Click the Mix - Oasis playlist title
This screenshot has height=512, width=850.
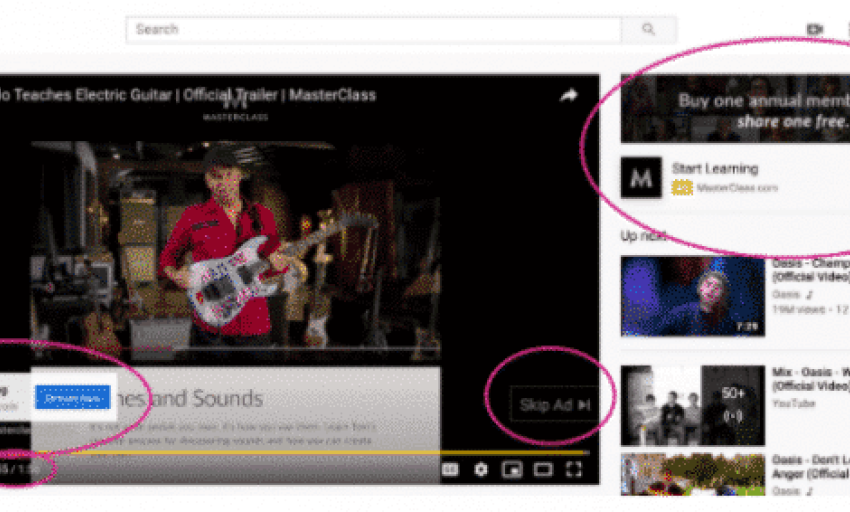(x=811, y=379)
